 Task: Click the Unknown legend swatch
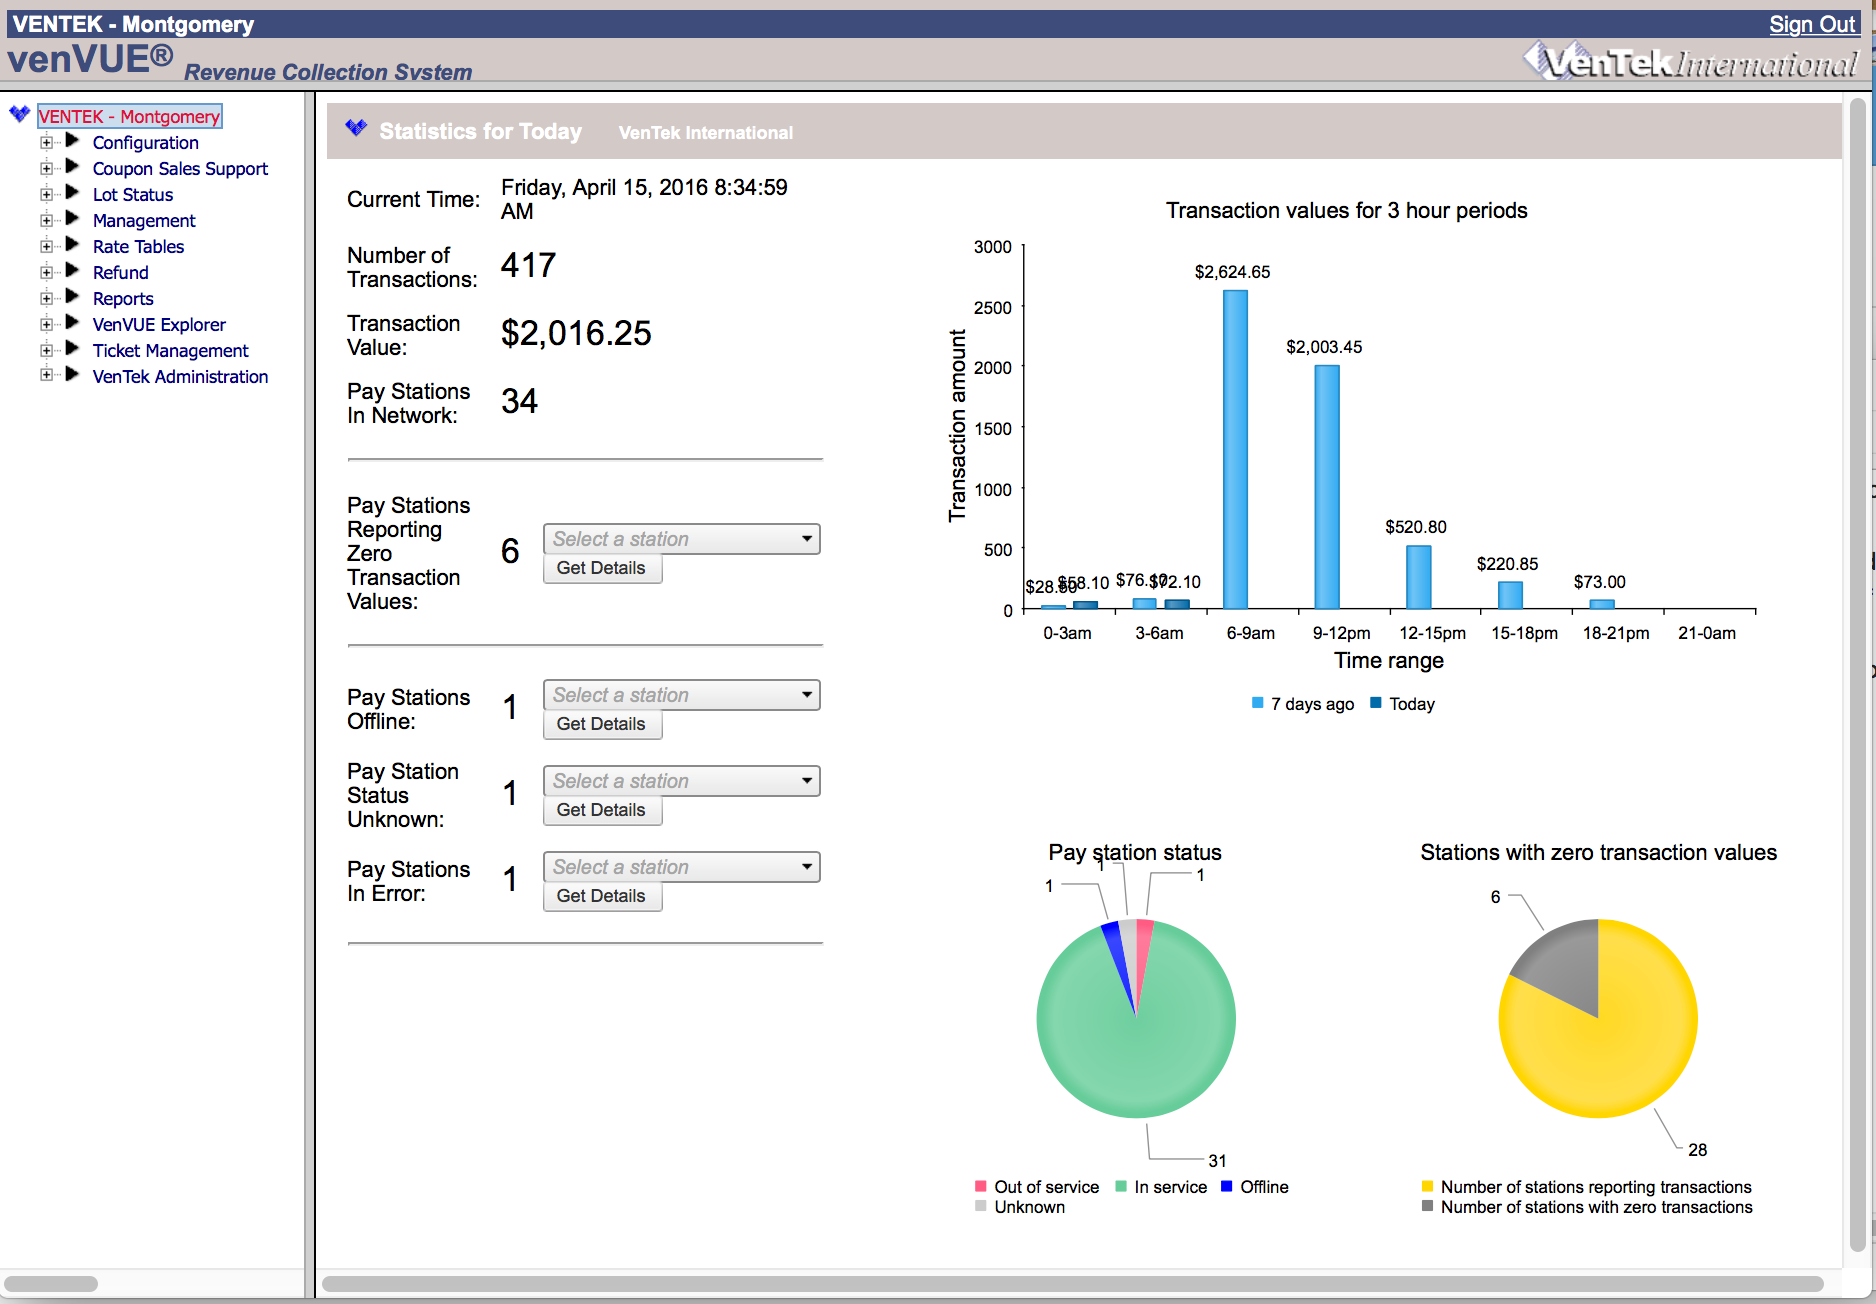[x=981, y=1206]
